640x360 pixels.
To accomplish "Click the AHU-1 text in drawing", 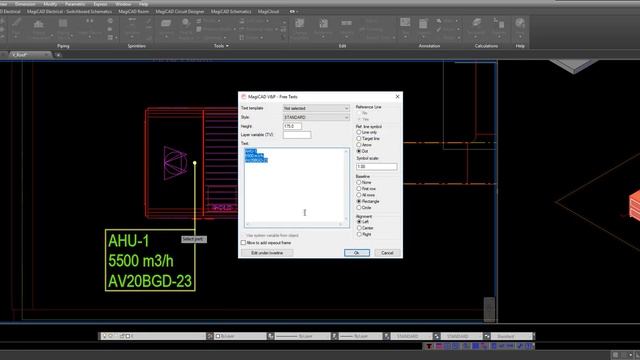I will click(x=128, y=241).
